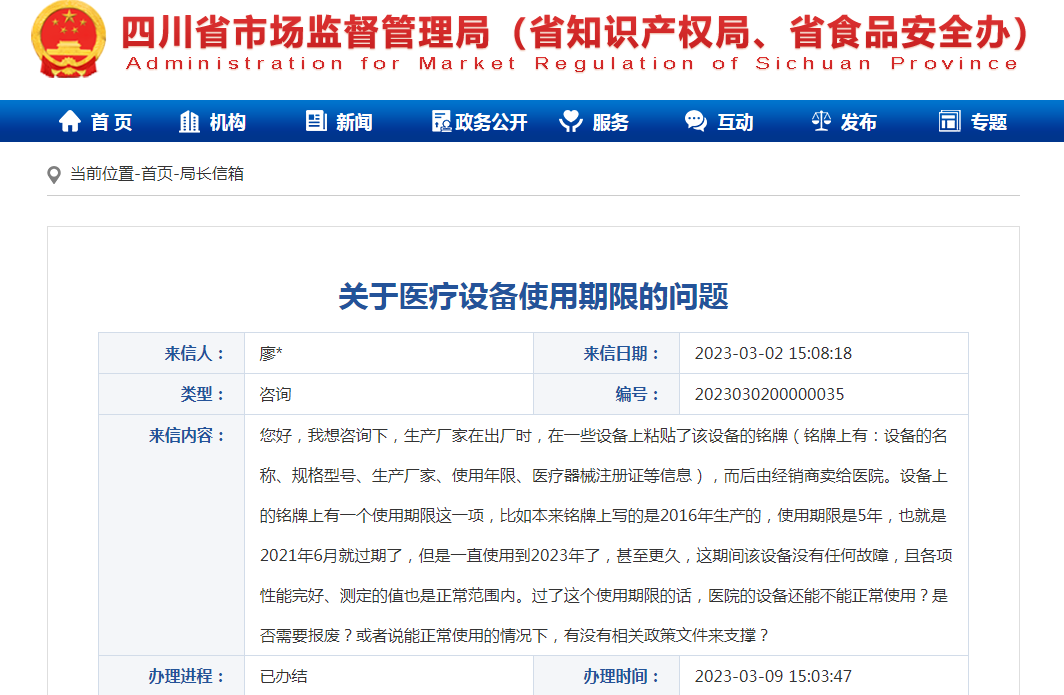Open the 发布 navigation menu
Viewport: 1064px width, 695px height.
857,121
